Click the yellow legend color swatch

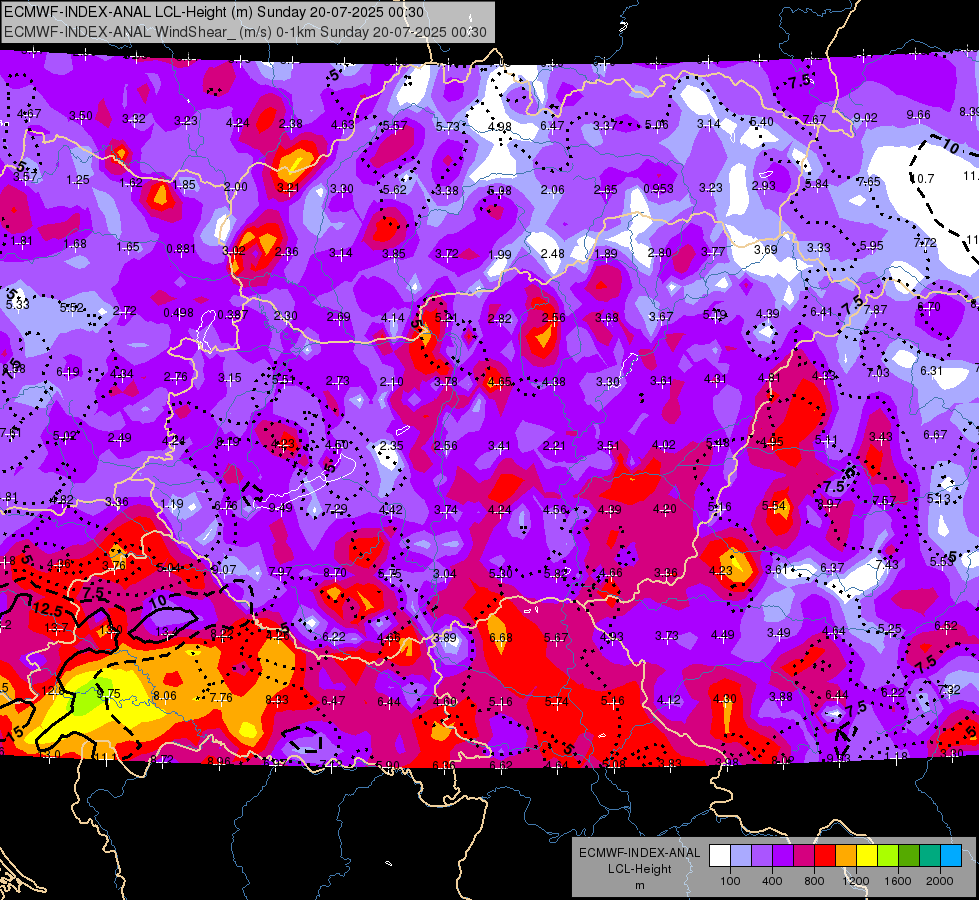[867, 856]
